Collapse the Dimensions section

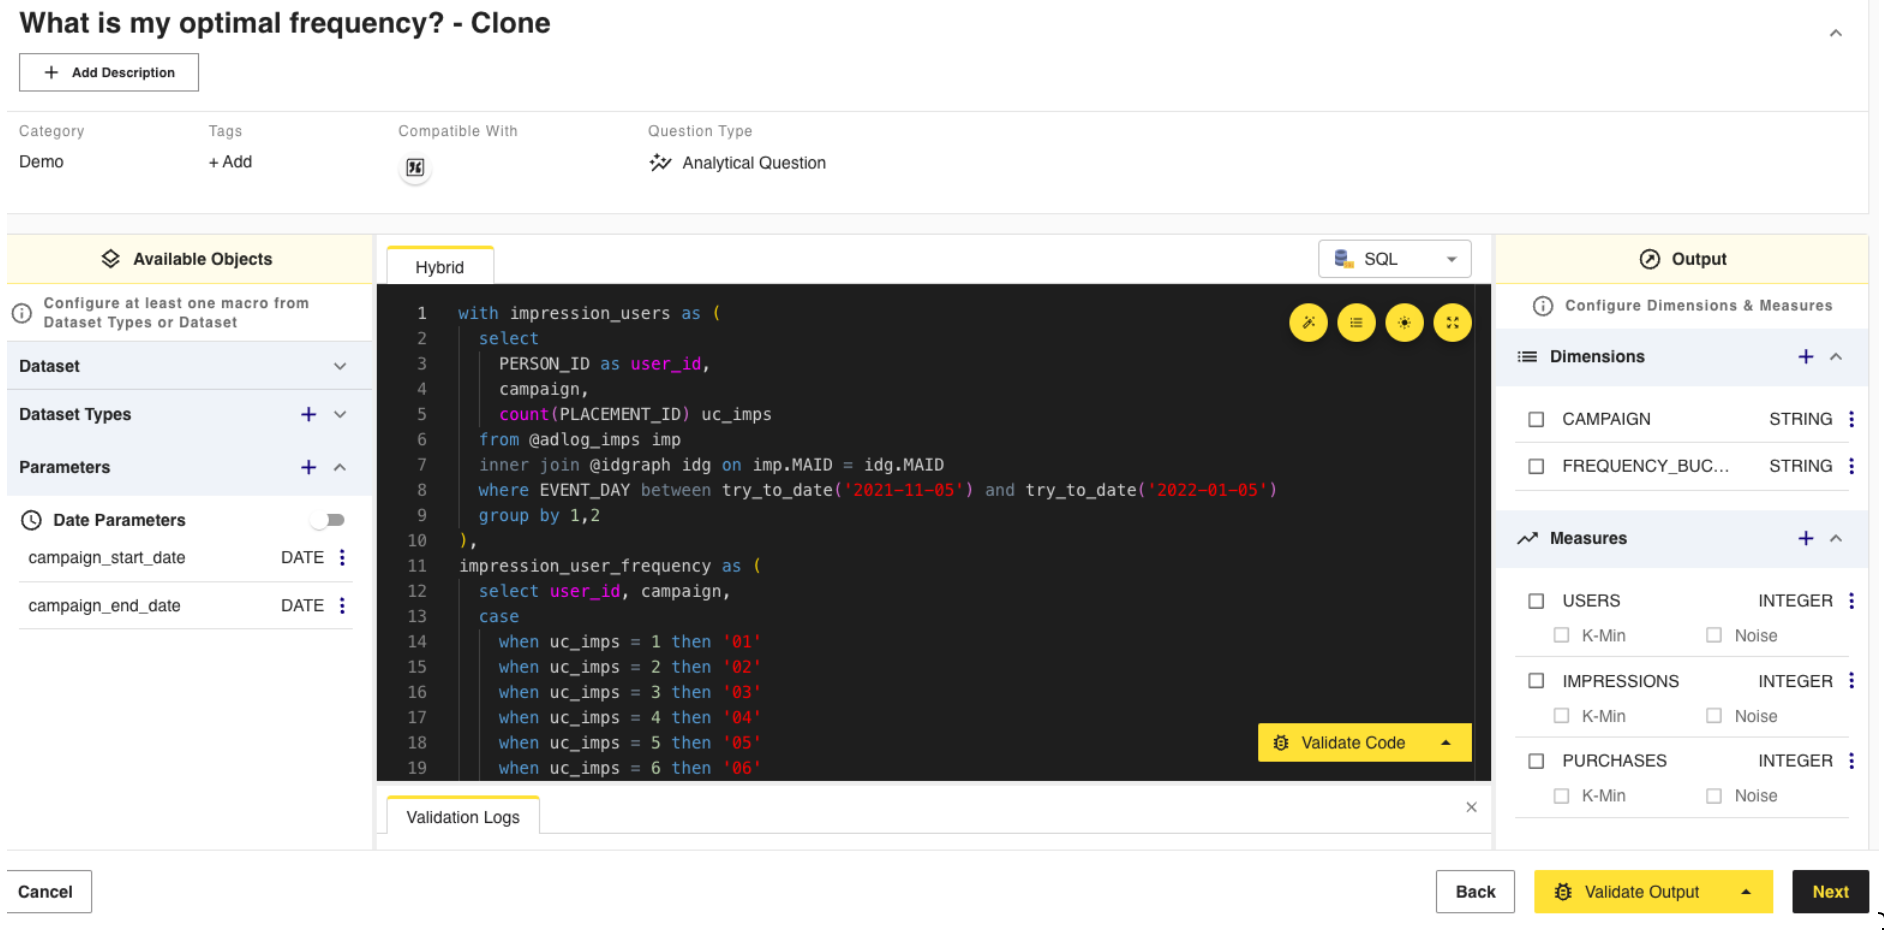(1836, 357)
